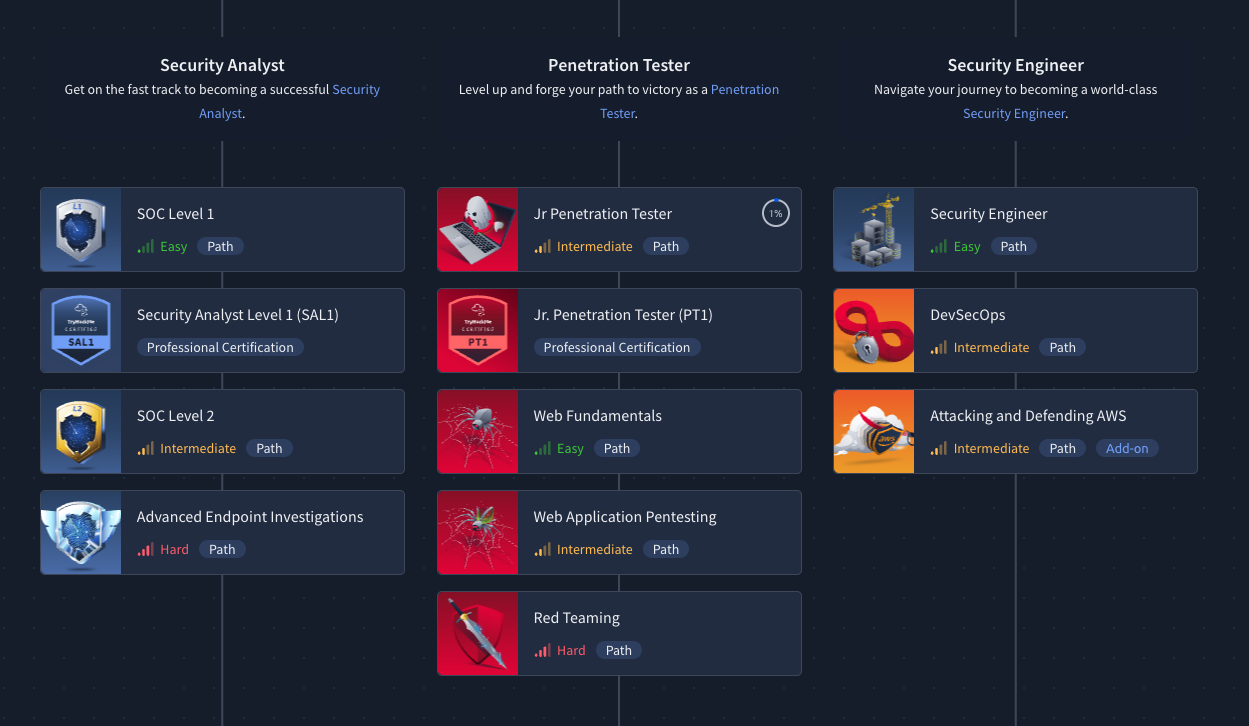This screenshot has height=726, width=1249.
Task: Click the Add-on tag on Attacking and Defending AWS
Action: point(1127,448)
